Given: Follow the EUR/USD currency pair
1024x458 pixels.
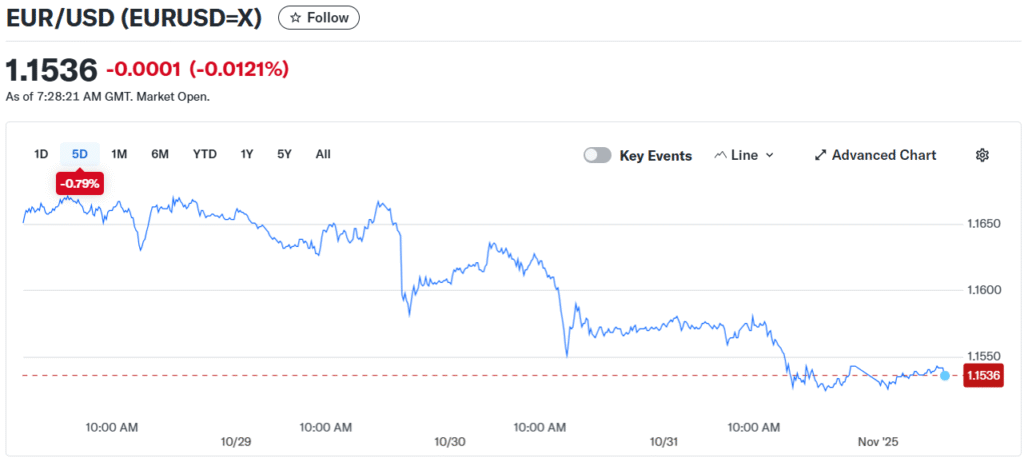Looking at the screenshot, I should coord(318,17).
